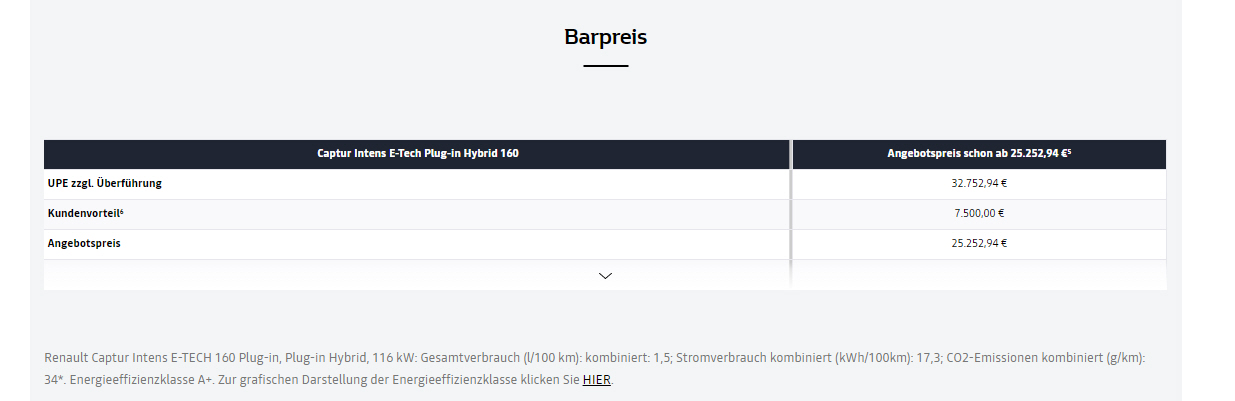Click the Barpreis section heading
Image resolution: width=1235 pixels, height=401 pixels.
coord(605,37)
